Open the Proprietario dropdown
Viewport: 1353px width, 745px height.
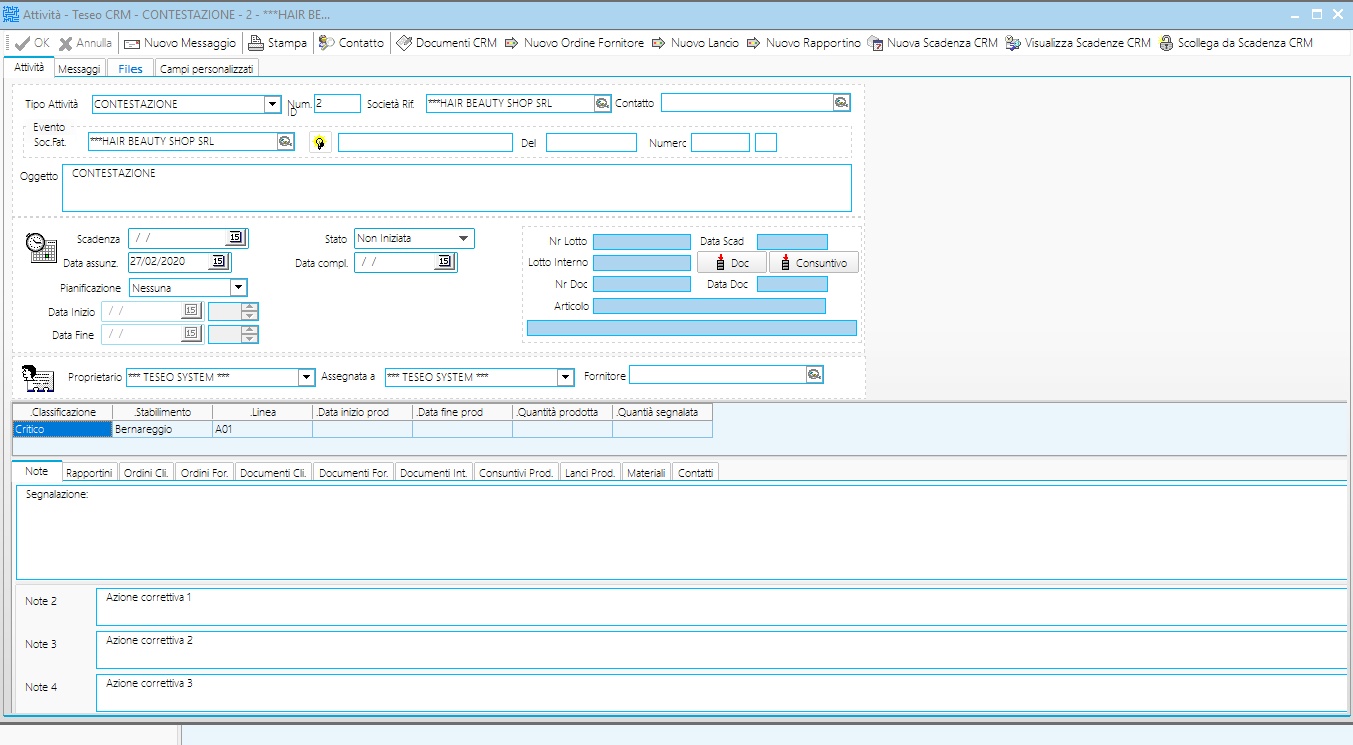coord(307,377)
